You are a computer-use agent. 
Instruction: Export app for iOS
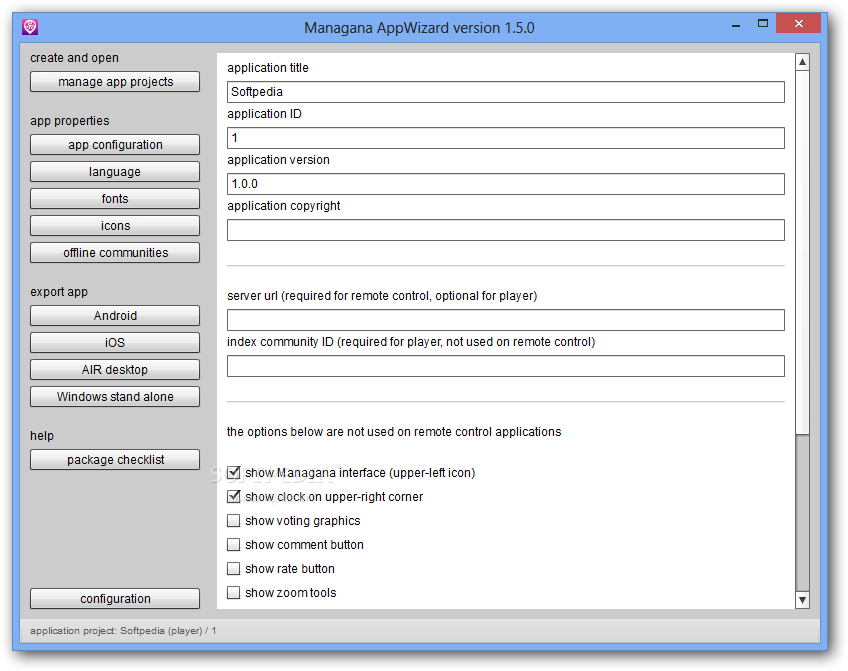tap(115, 343)
